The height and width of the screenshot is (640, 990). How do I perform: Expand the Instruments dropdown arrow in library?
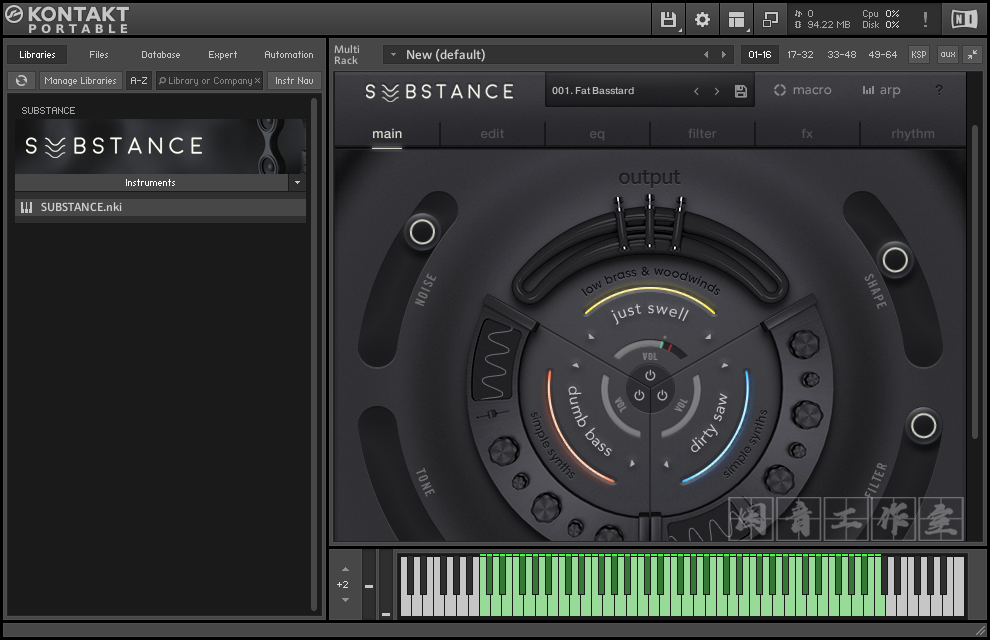coord(296,183)
